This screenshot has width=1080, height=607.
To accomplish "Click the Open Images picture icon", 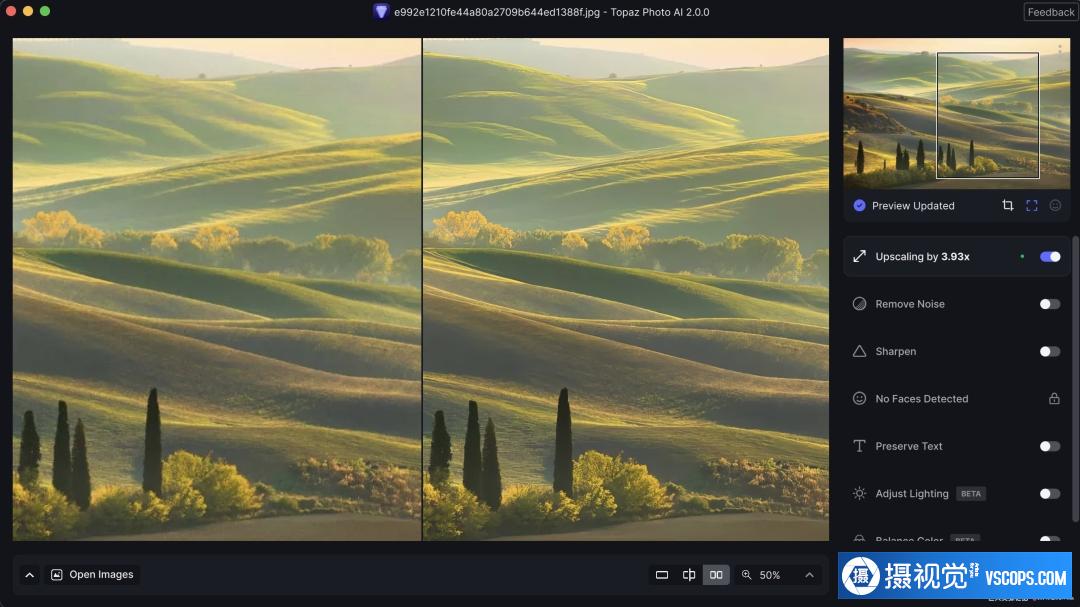I will tap(57, 575).
